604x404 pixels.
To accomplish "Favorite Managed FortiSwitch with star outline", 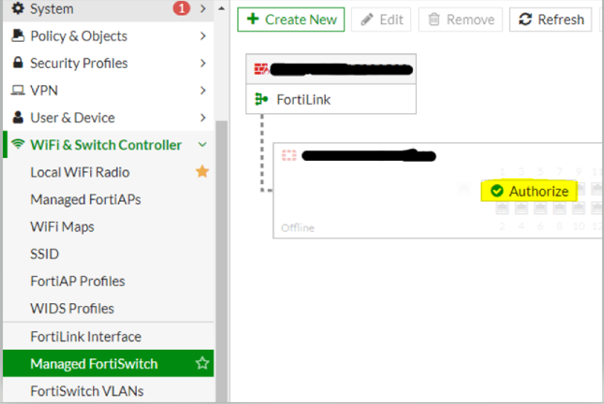I will pos(202,363).
